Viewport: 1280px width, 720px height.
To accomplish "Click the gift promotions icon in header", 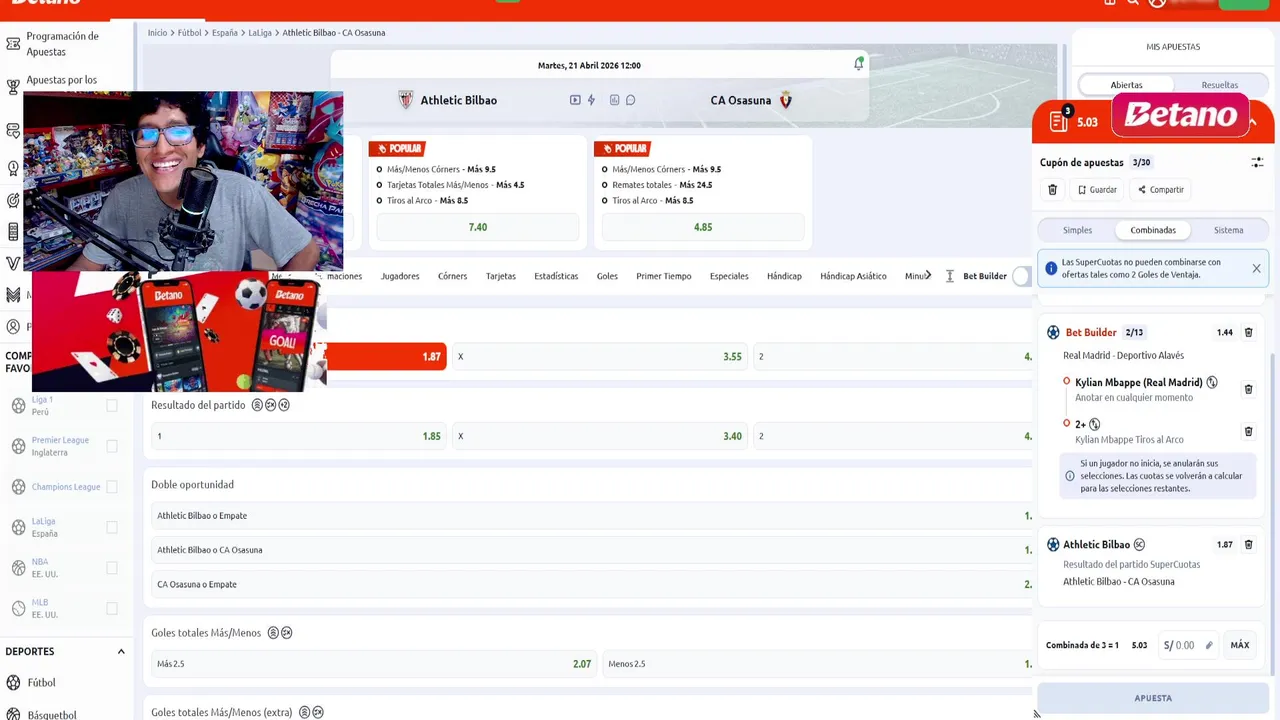I will point(1109,3).
